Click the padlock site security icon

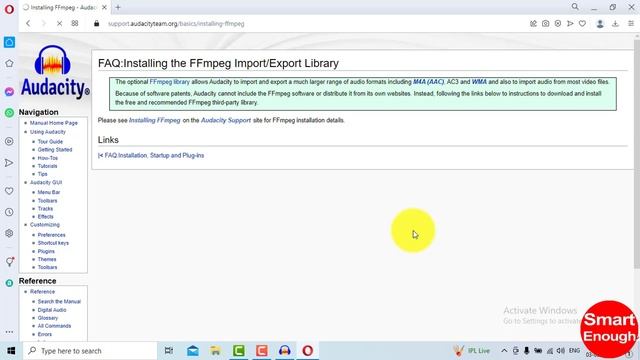[96, 24]
